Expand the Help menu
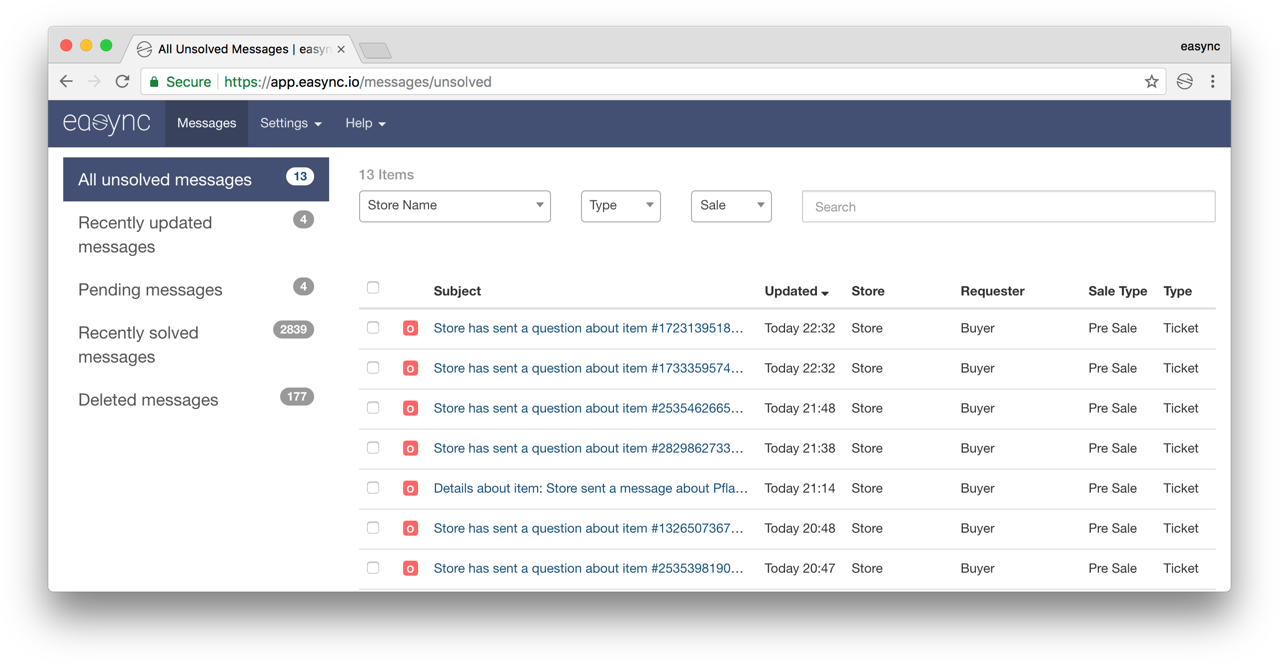1279x666 pixels. (x=365, y=123)
